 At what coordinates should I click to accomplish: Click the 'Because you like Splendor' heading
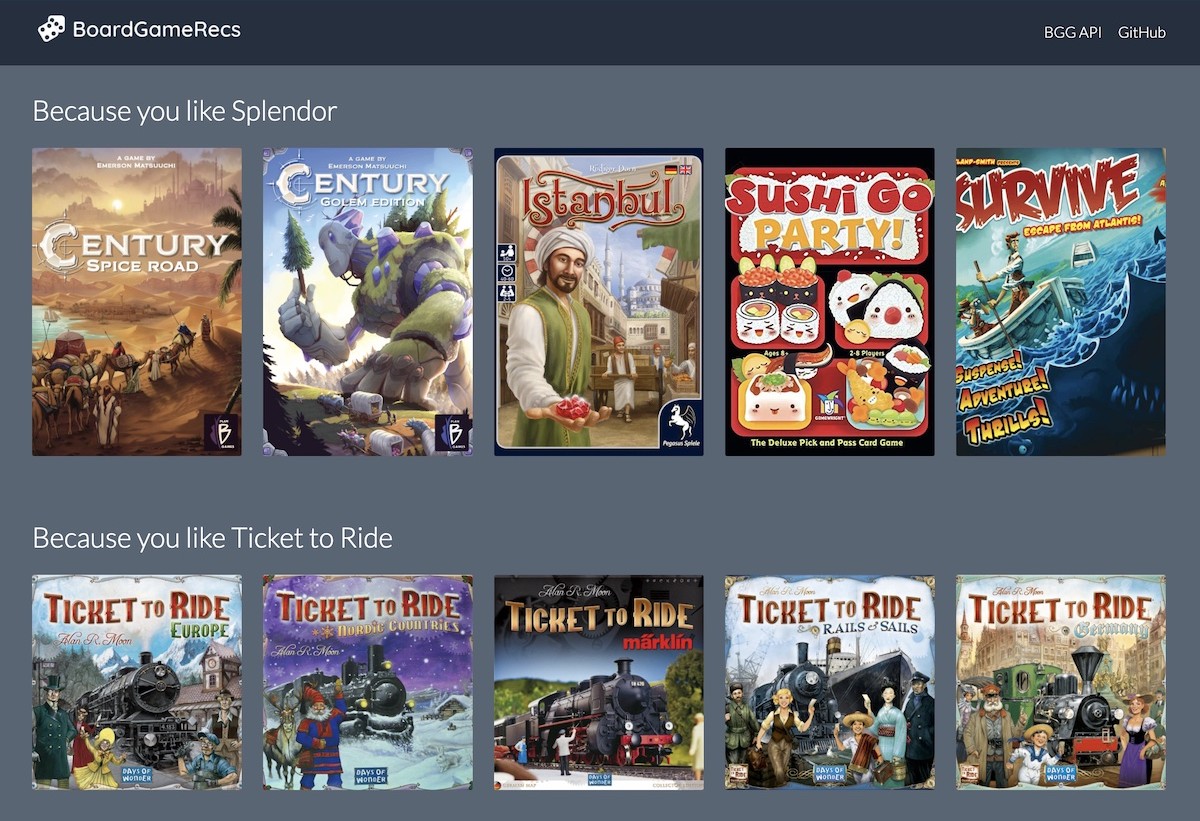pos(185,111)
